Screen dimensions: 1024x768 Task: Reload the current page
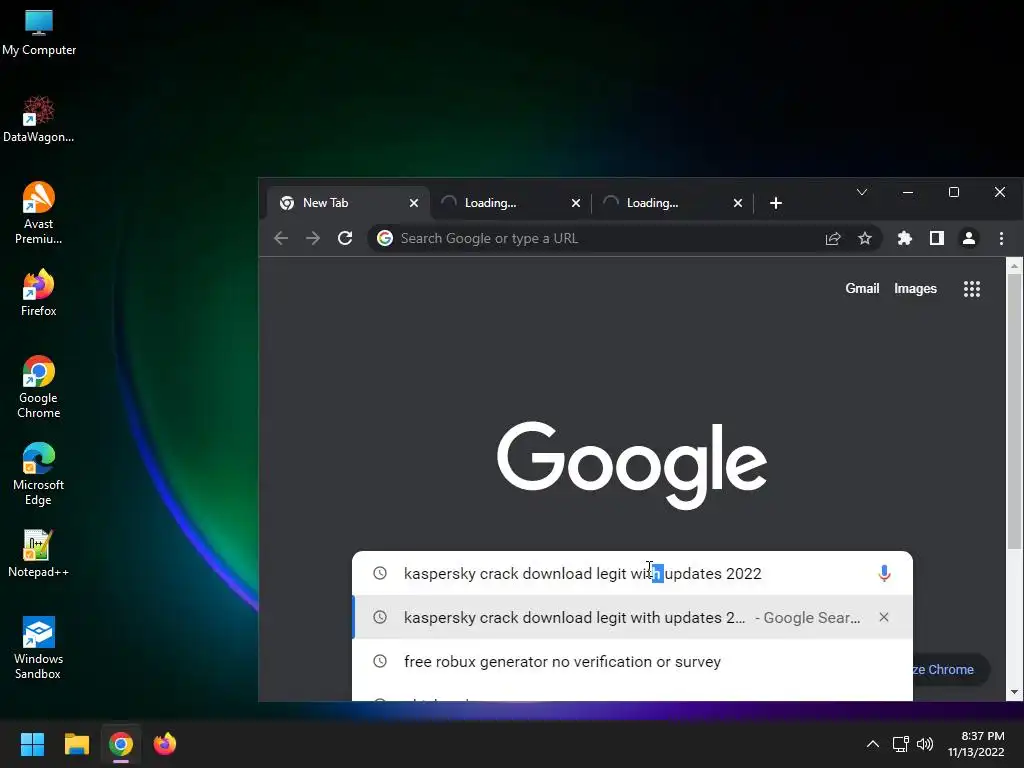coord(345,238)
